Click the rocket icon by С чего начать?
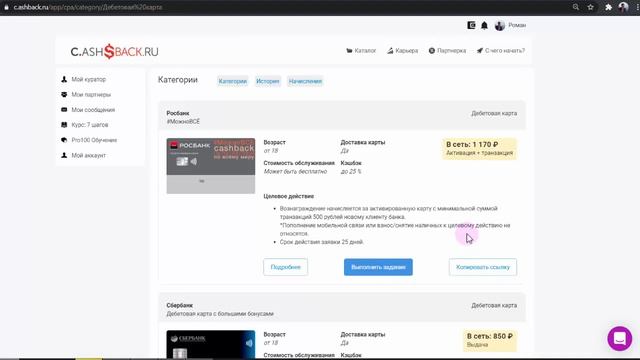Image resolution: width=640 pixels, height=360 pixels. coord(480,51)
